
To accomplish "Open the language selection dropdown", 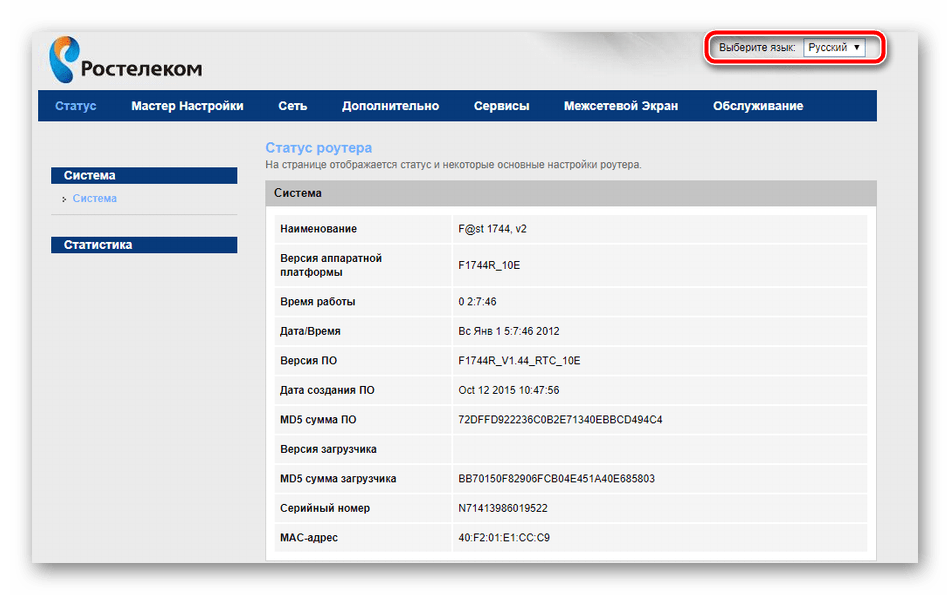I will coord(834,48).
